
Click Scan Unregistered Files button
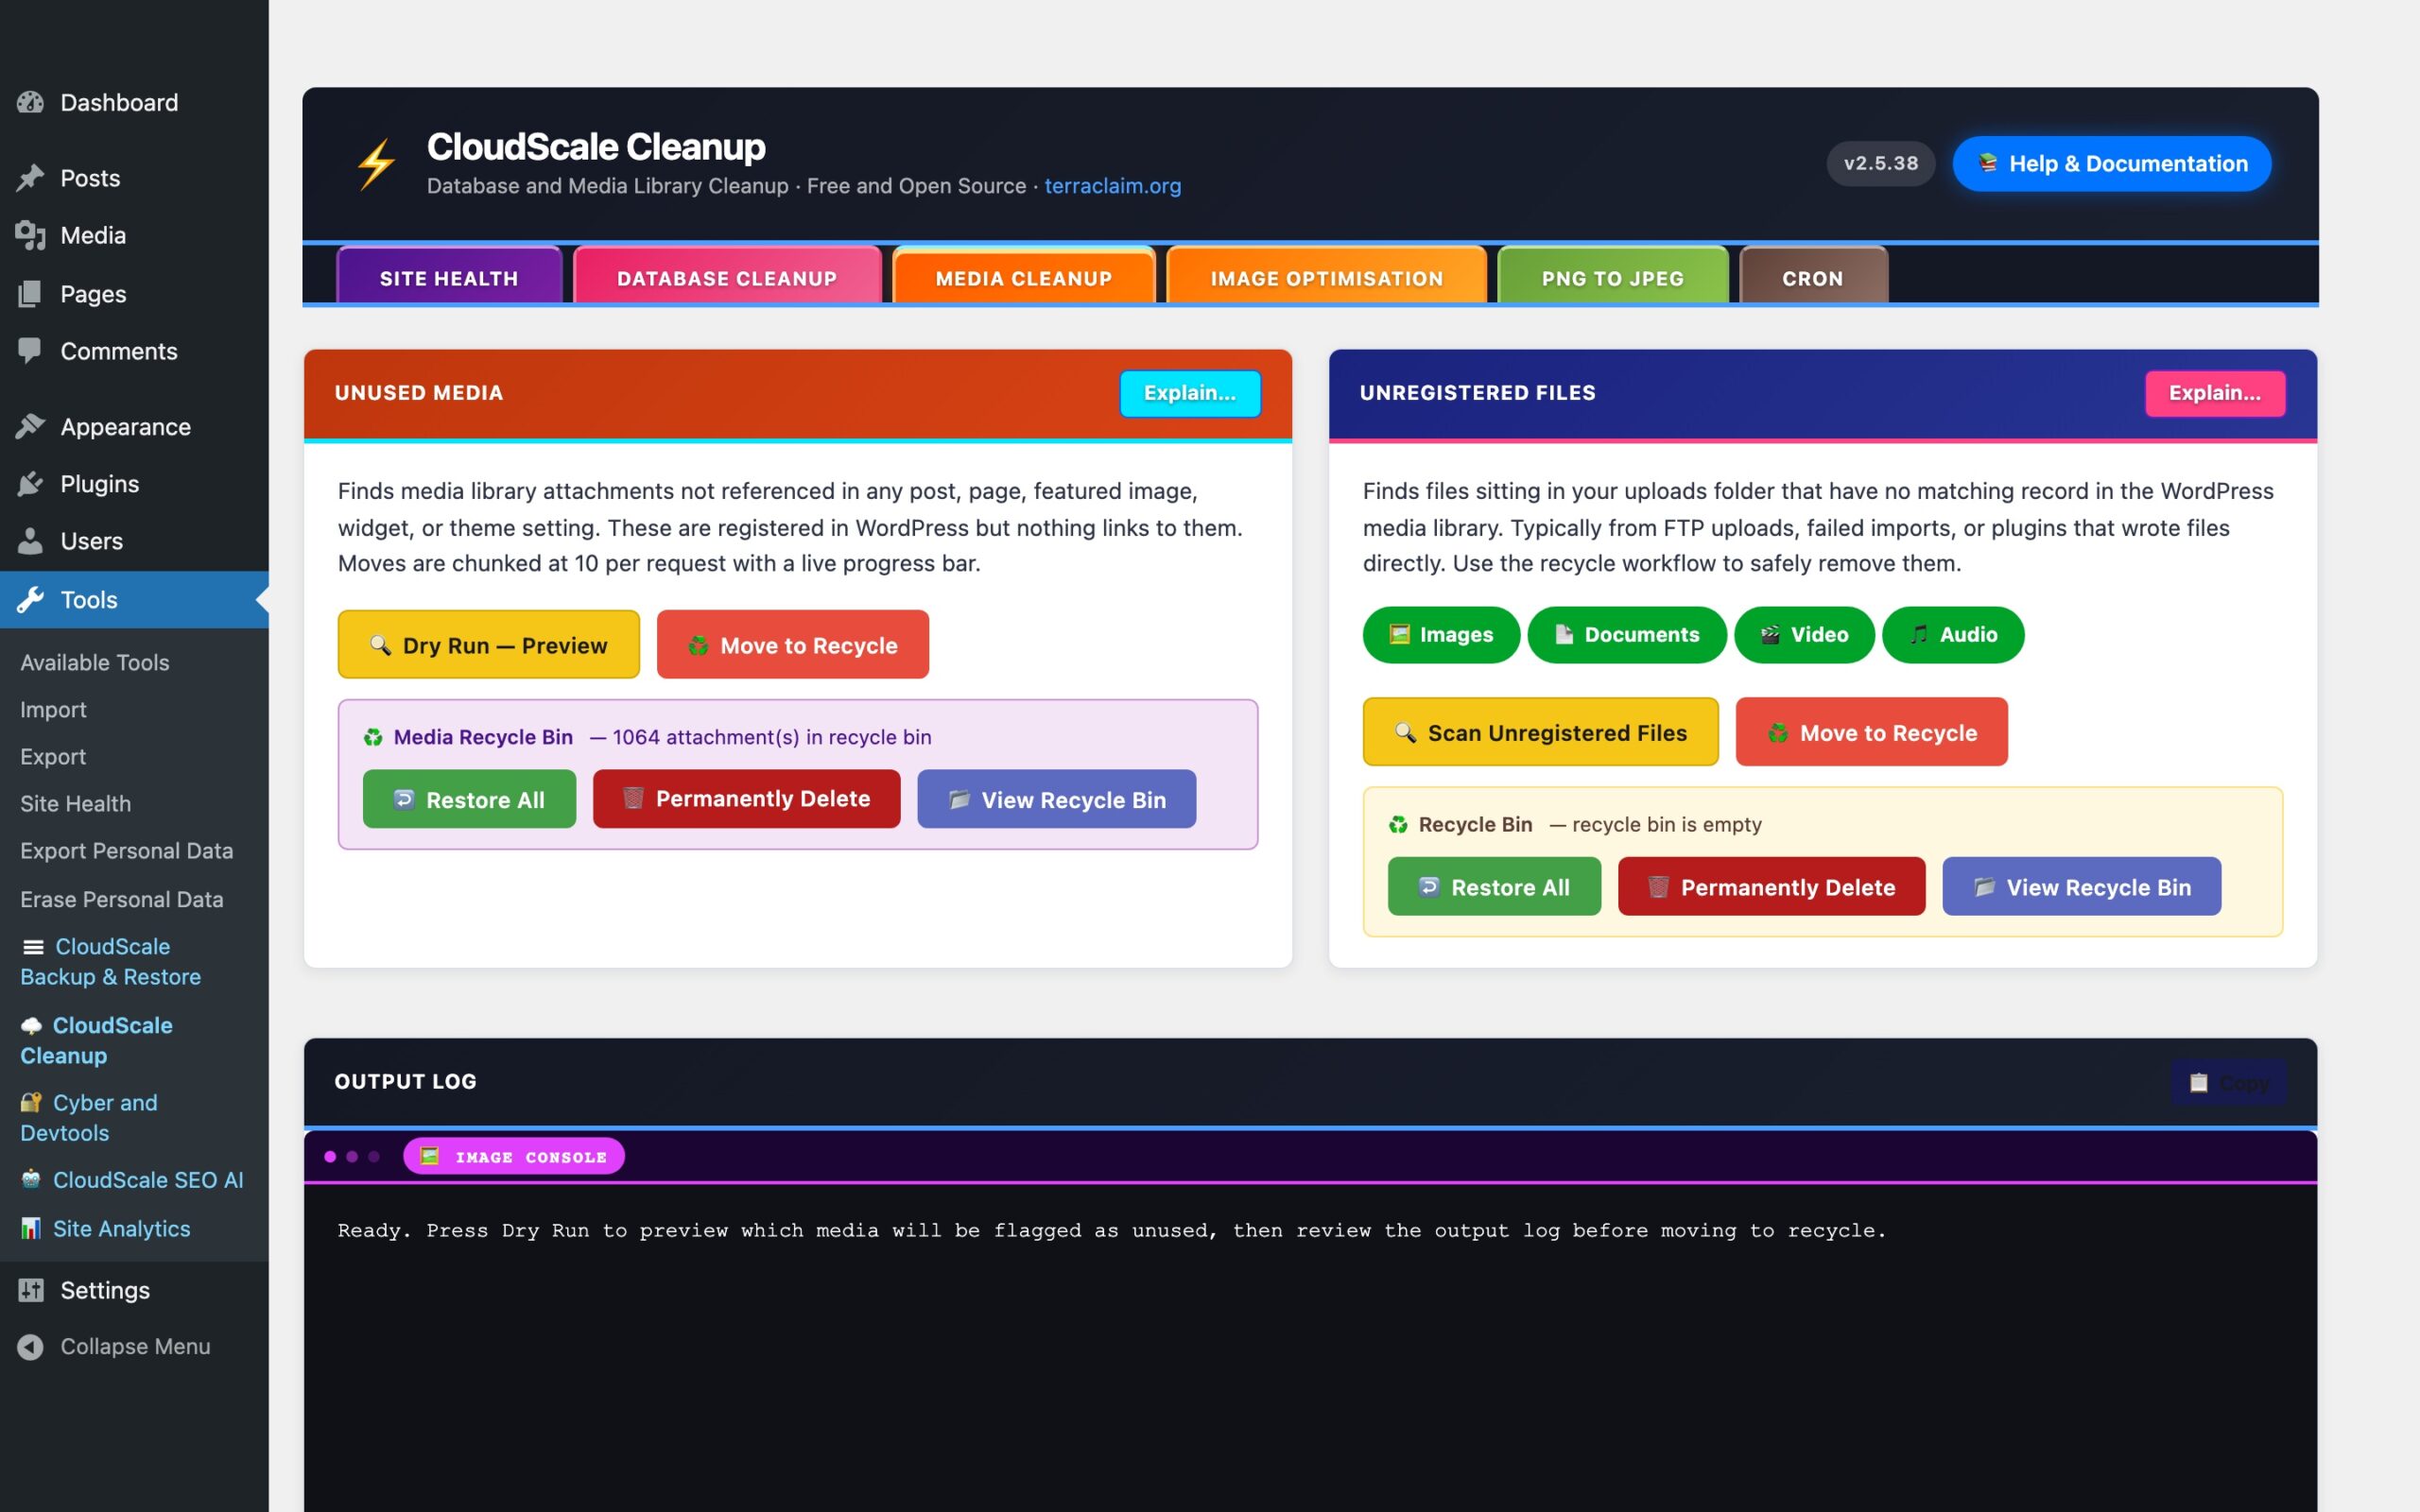(1540, 732)
